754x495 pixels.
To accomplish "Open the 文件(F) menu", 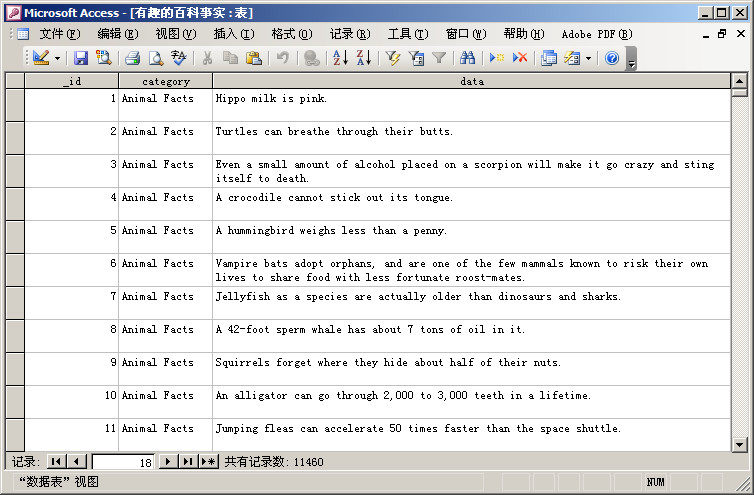I will tap(60, 34).
